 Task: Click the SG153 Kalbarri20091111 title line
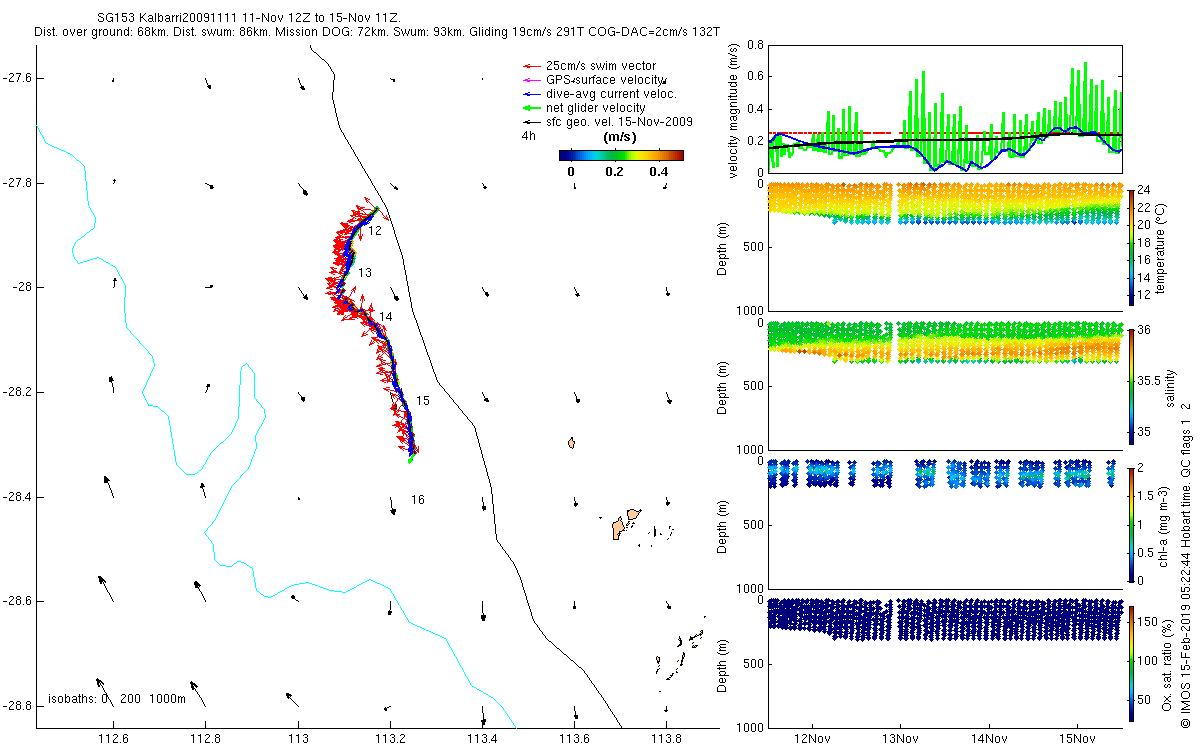249,18
